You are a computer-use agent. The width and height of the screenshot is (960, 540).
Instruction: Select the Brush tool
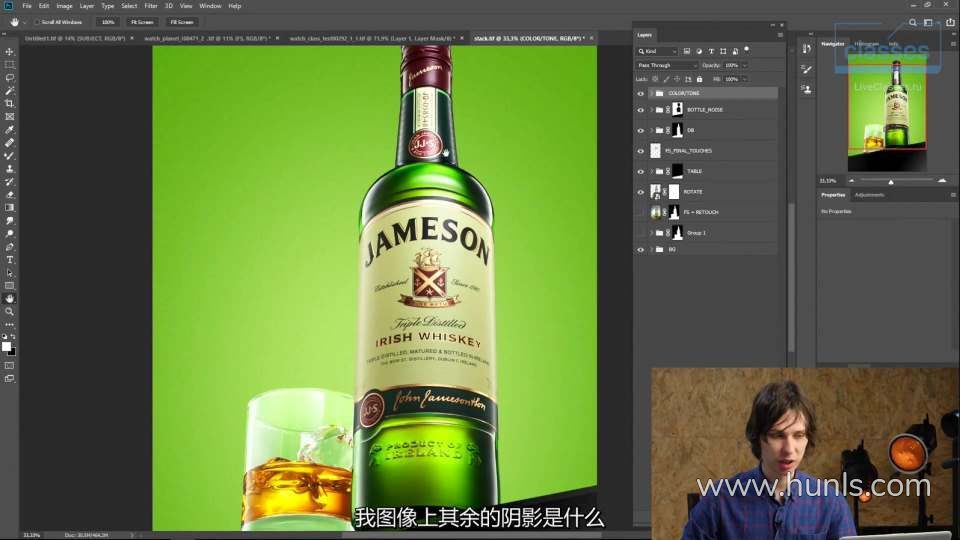(9, 156)
